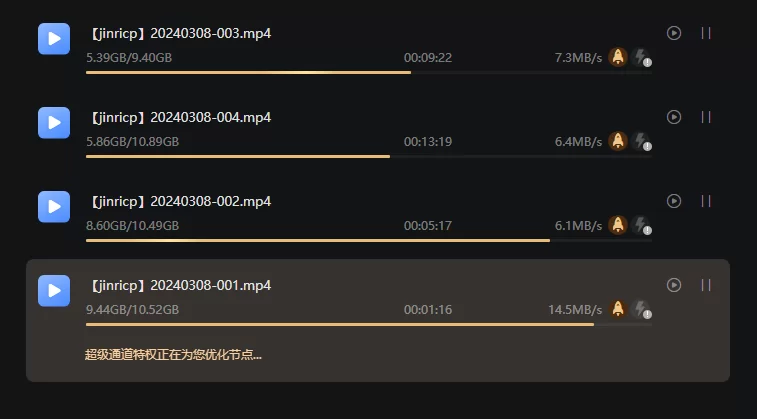The image size is (757, 419).
Task: Play 20240308-003.mp4 while downloading
Action: (674, 33)
